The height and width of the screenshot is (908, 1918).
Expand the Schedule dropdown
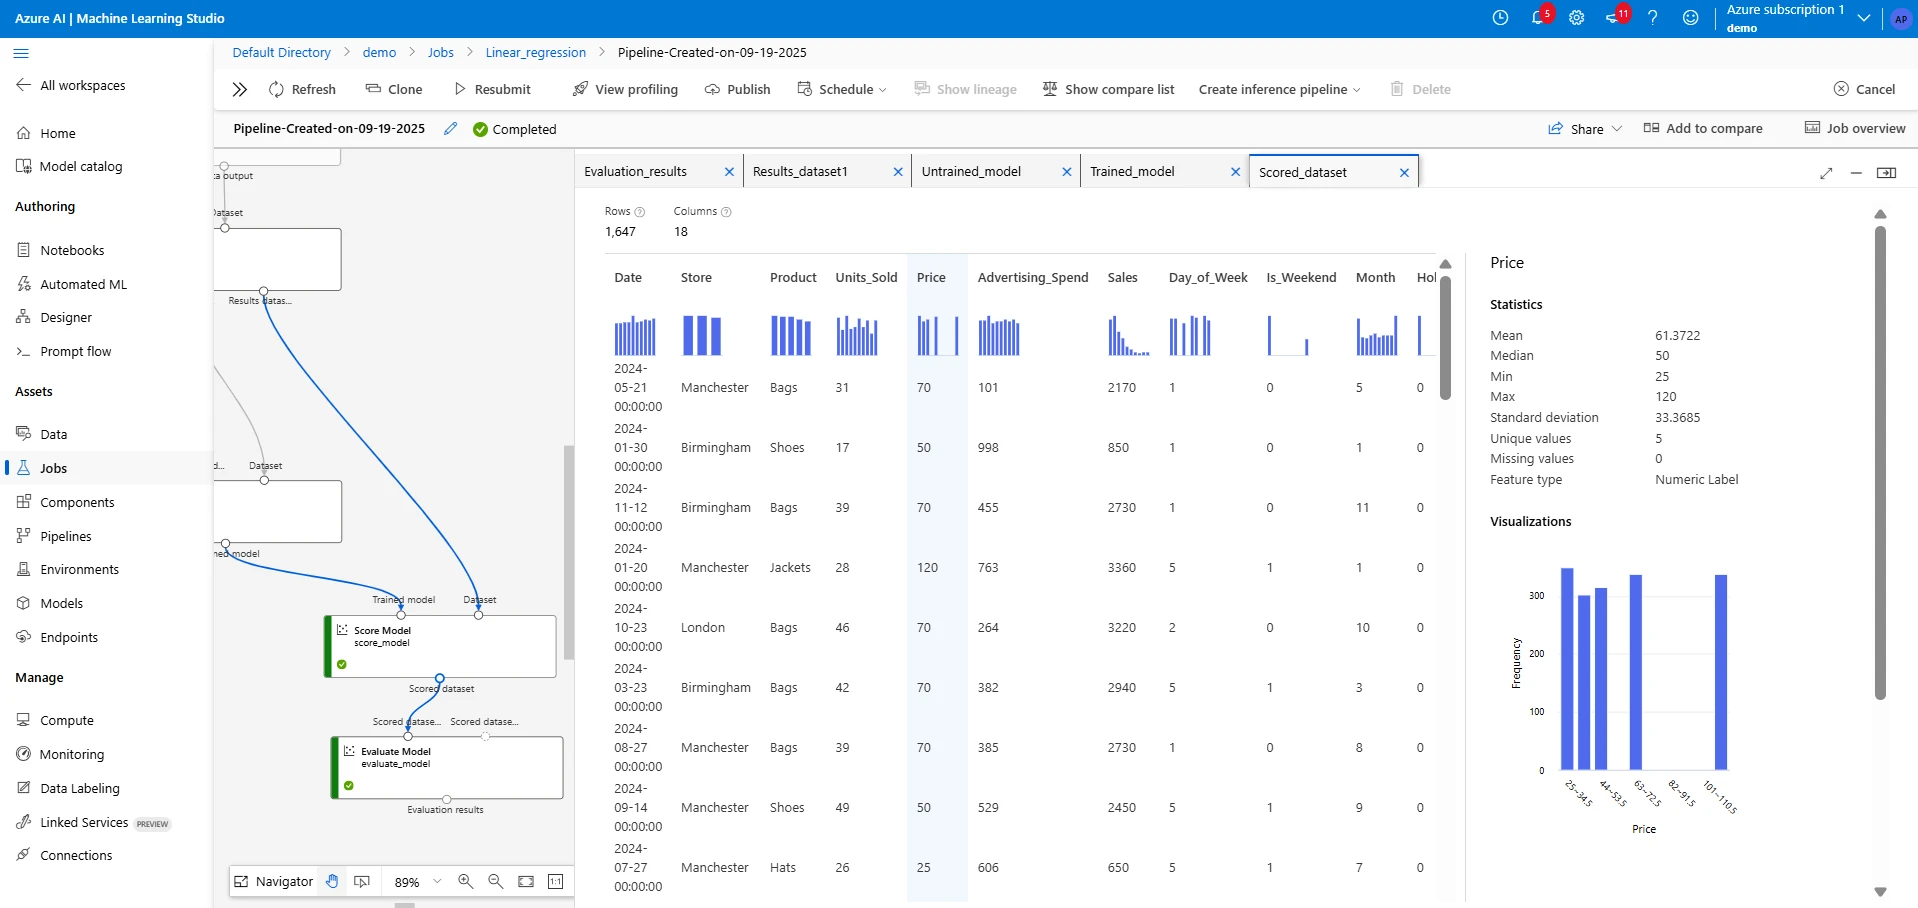(883, 89)
